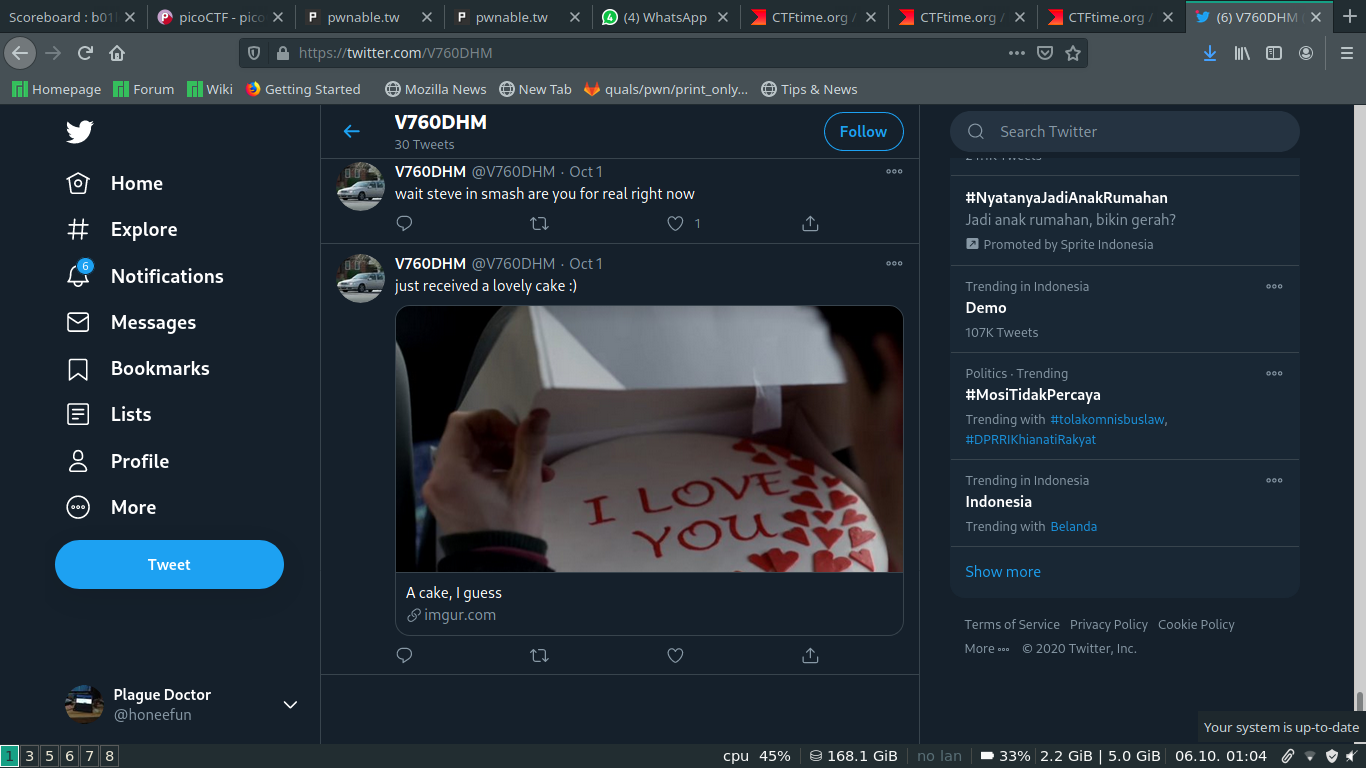Open Forum bookmark in bookmarks bar
Viewport: 1366px width, 768px height.
click(144, 89)
